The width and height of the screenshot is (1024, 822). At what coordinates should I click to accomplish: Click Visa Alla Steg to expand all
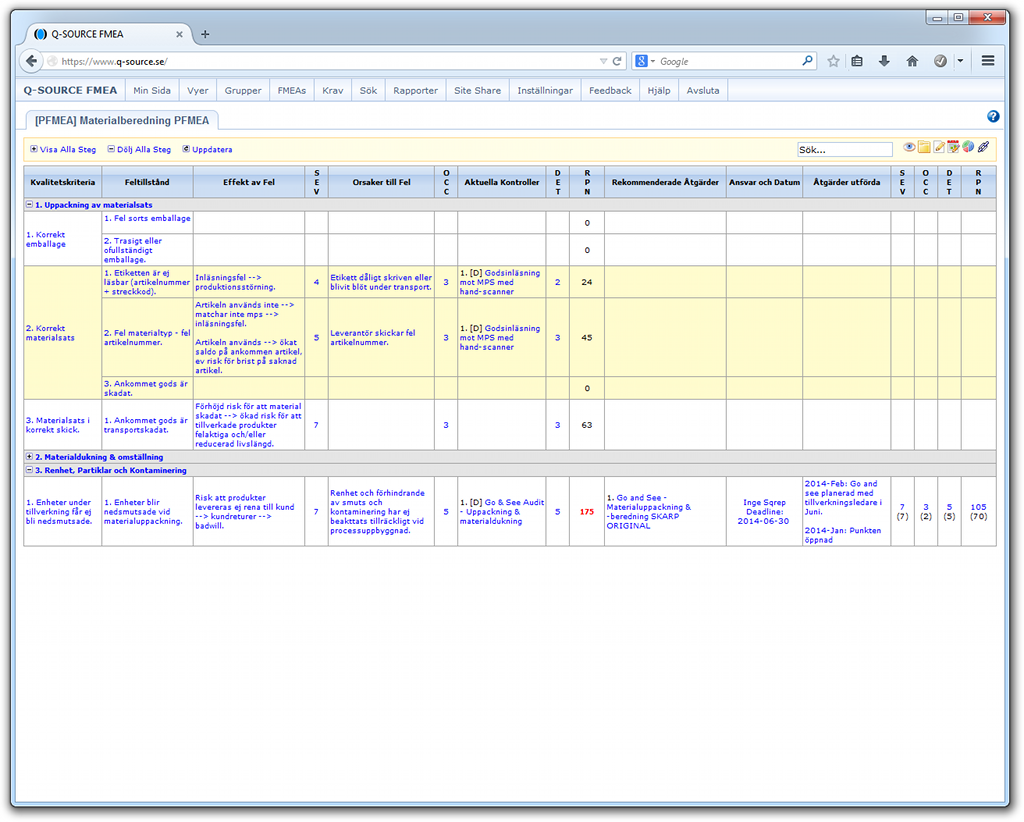(x=63, y=150)
